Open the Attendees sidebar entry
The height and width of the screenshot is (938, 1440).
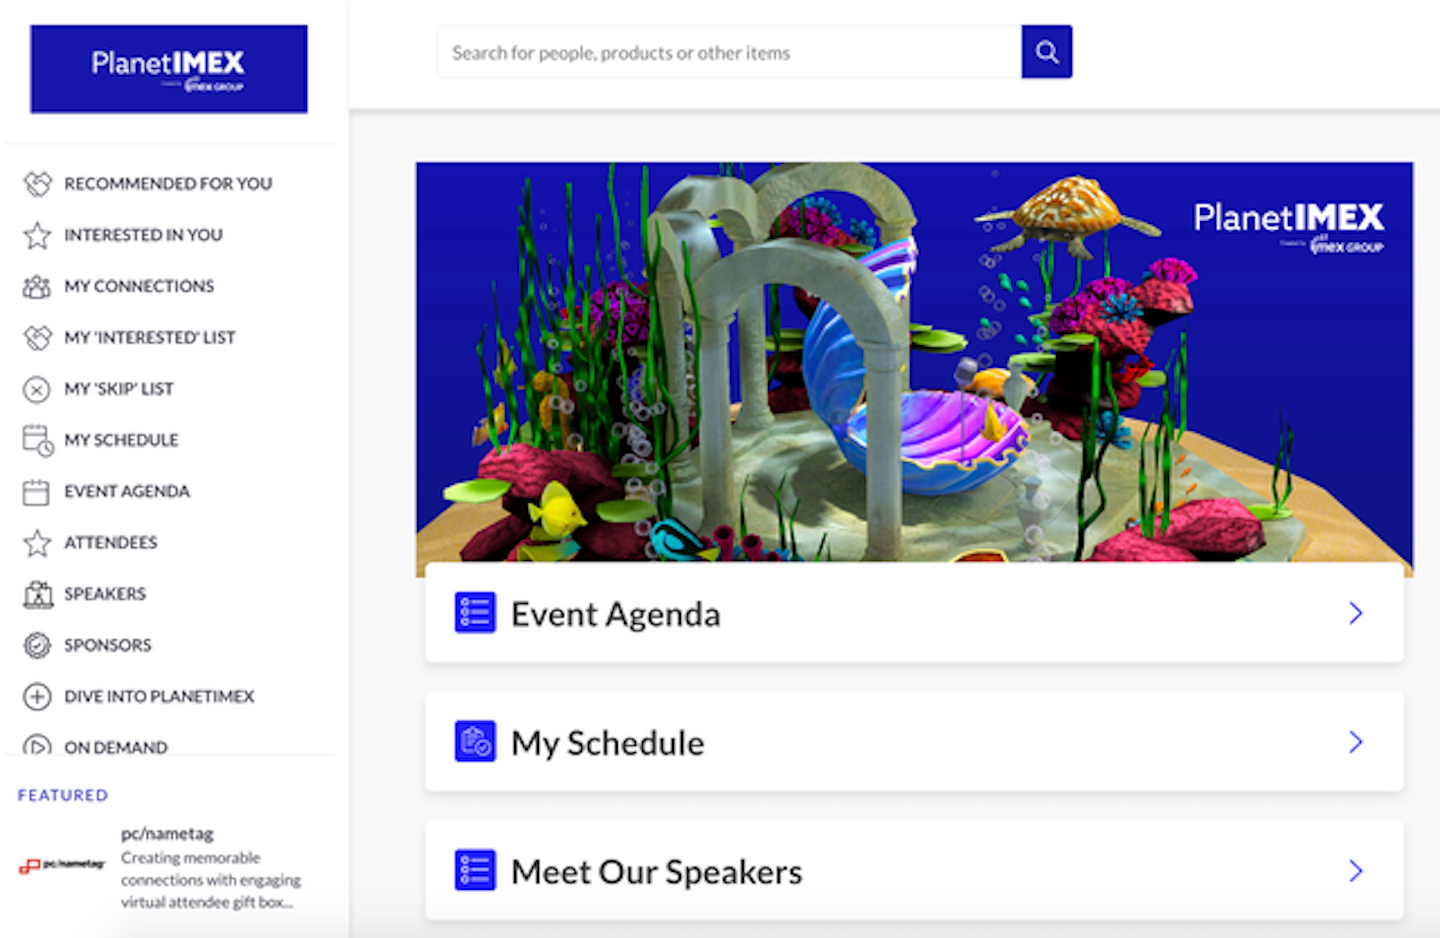(110, 543)
